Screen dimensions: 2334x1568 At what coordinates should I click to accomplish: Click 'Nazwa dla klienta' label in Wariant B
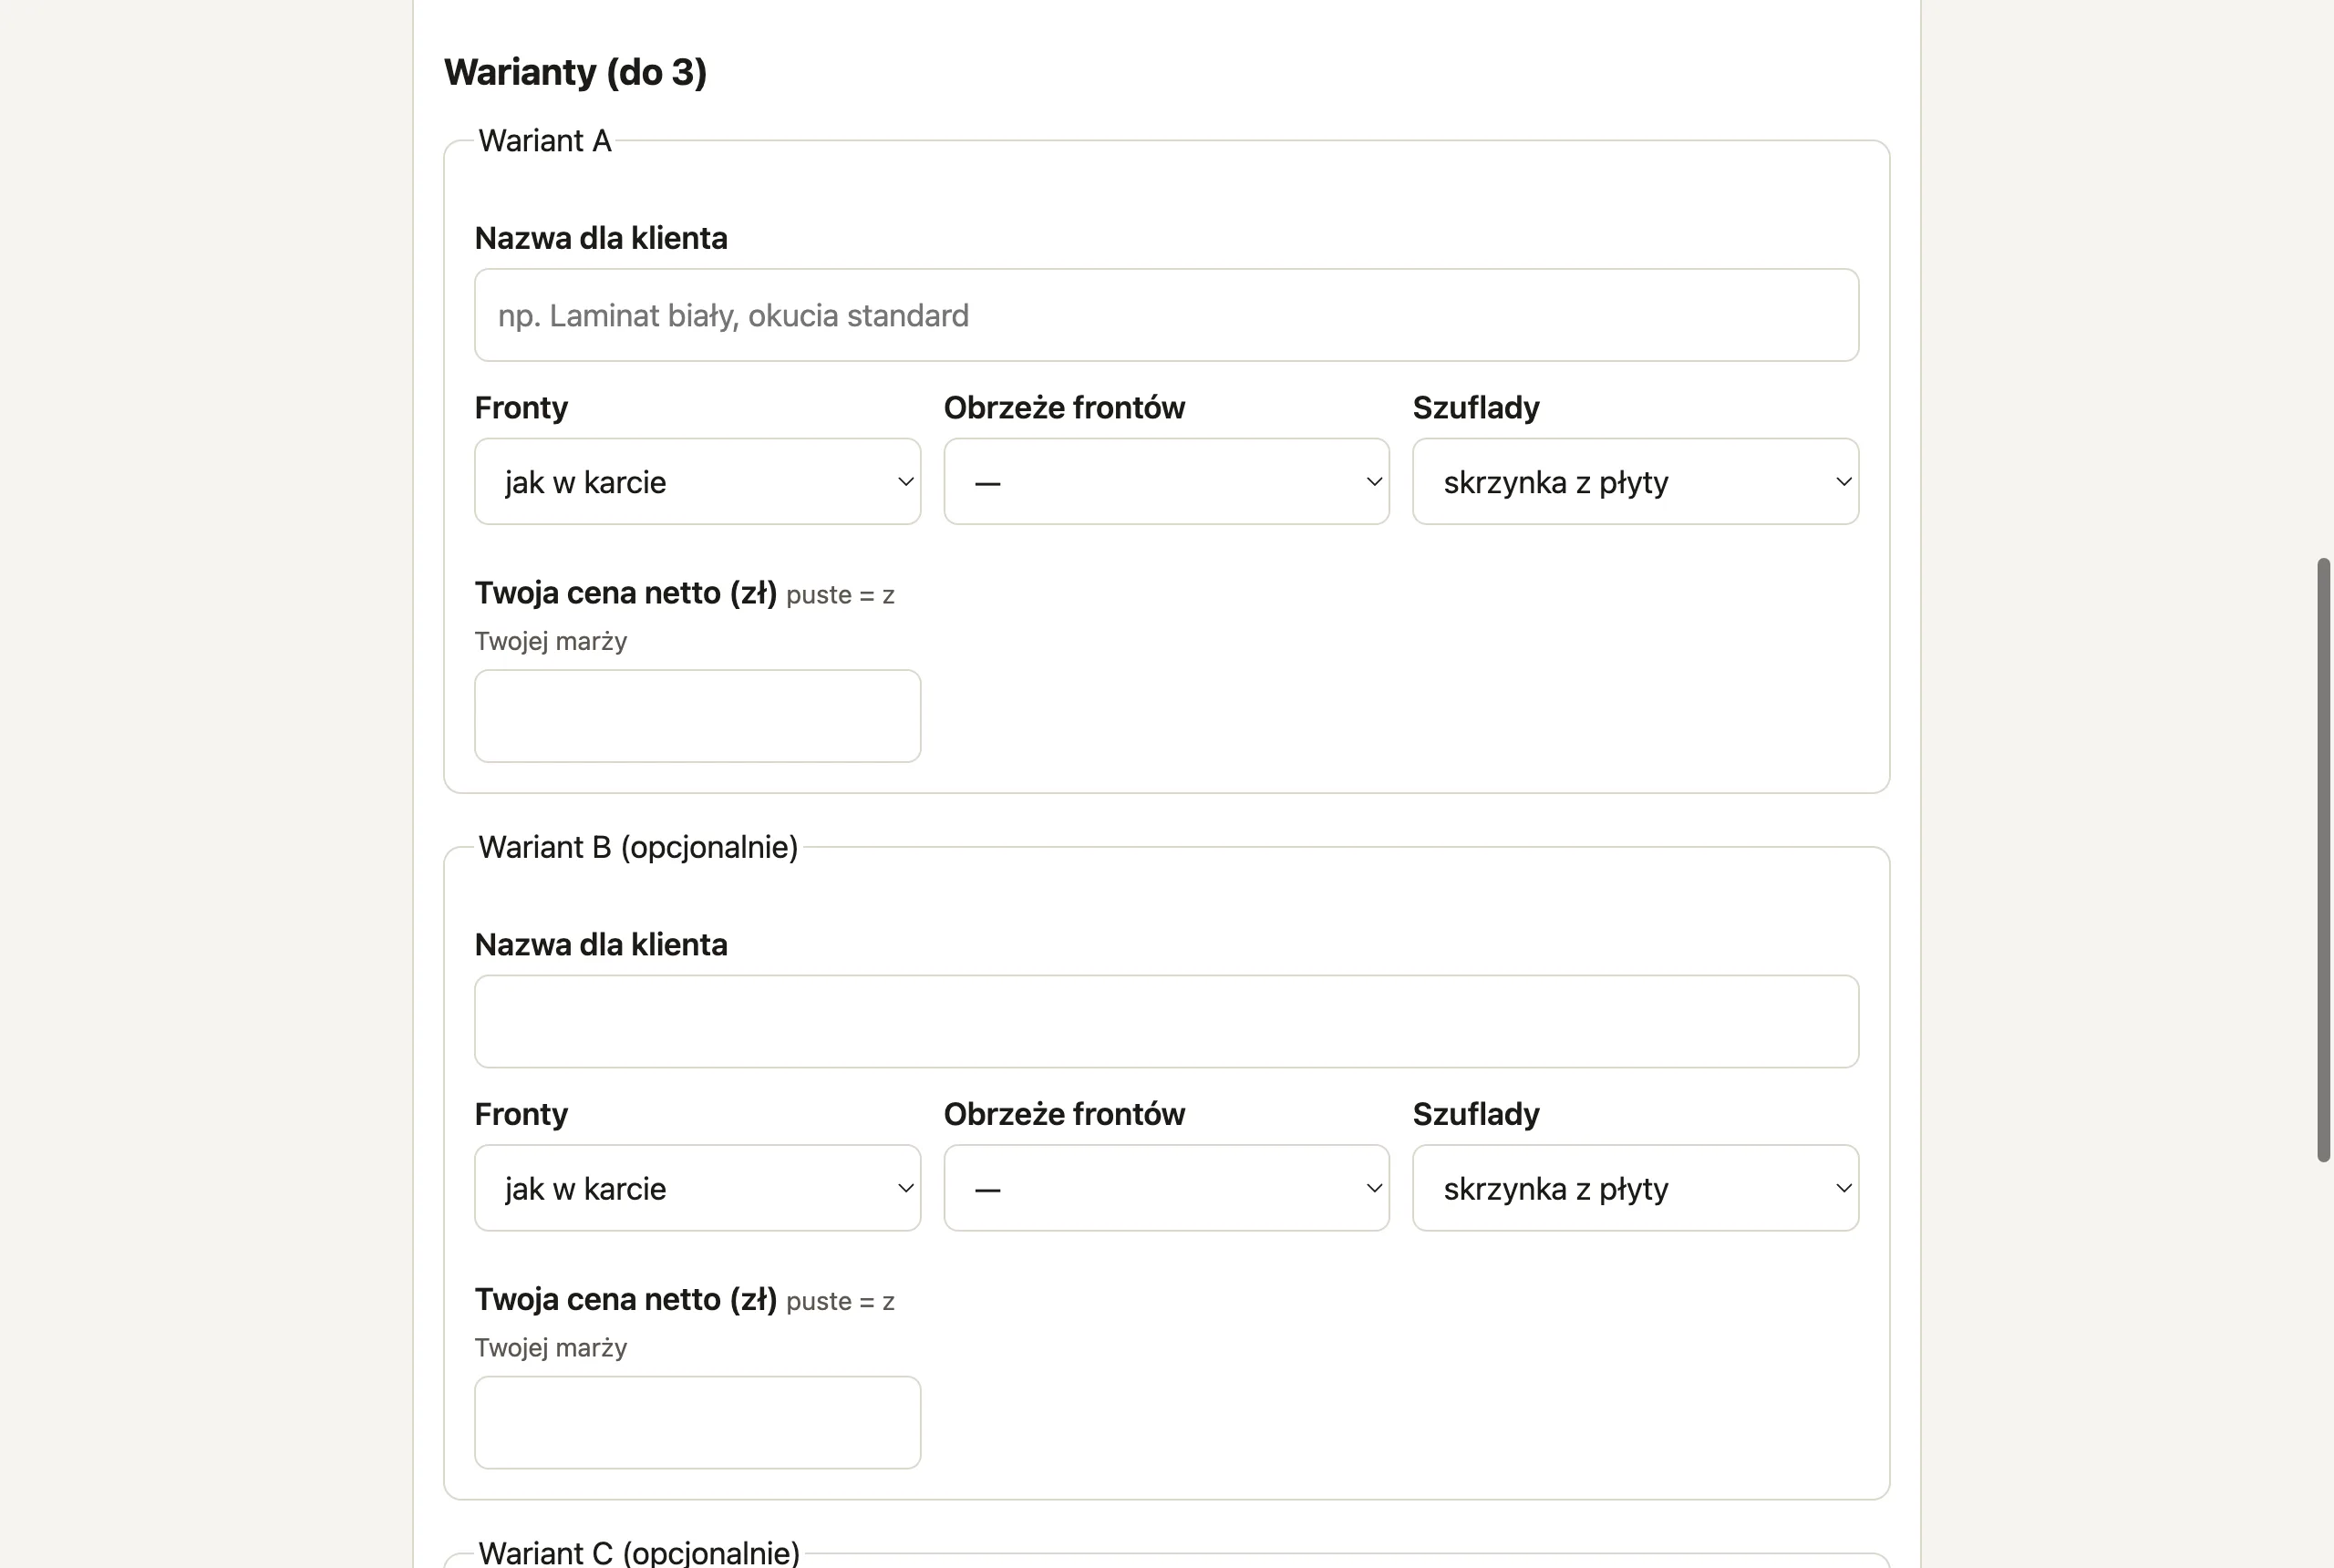601,944
